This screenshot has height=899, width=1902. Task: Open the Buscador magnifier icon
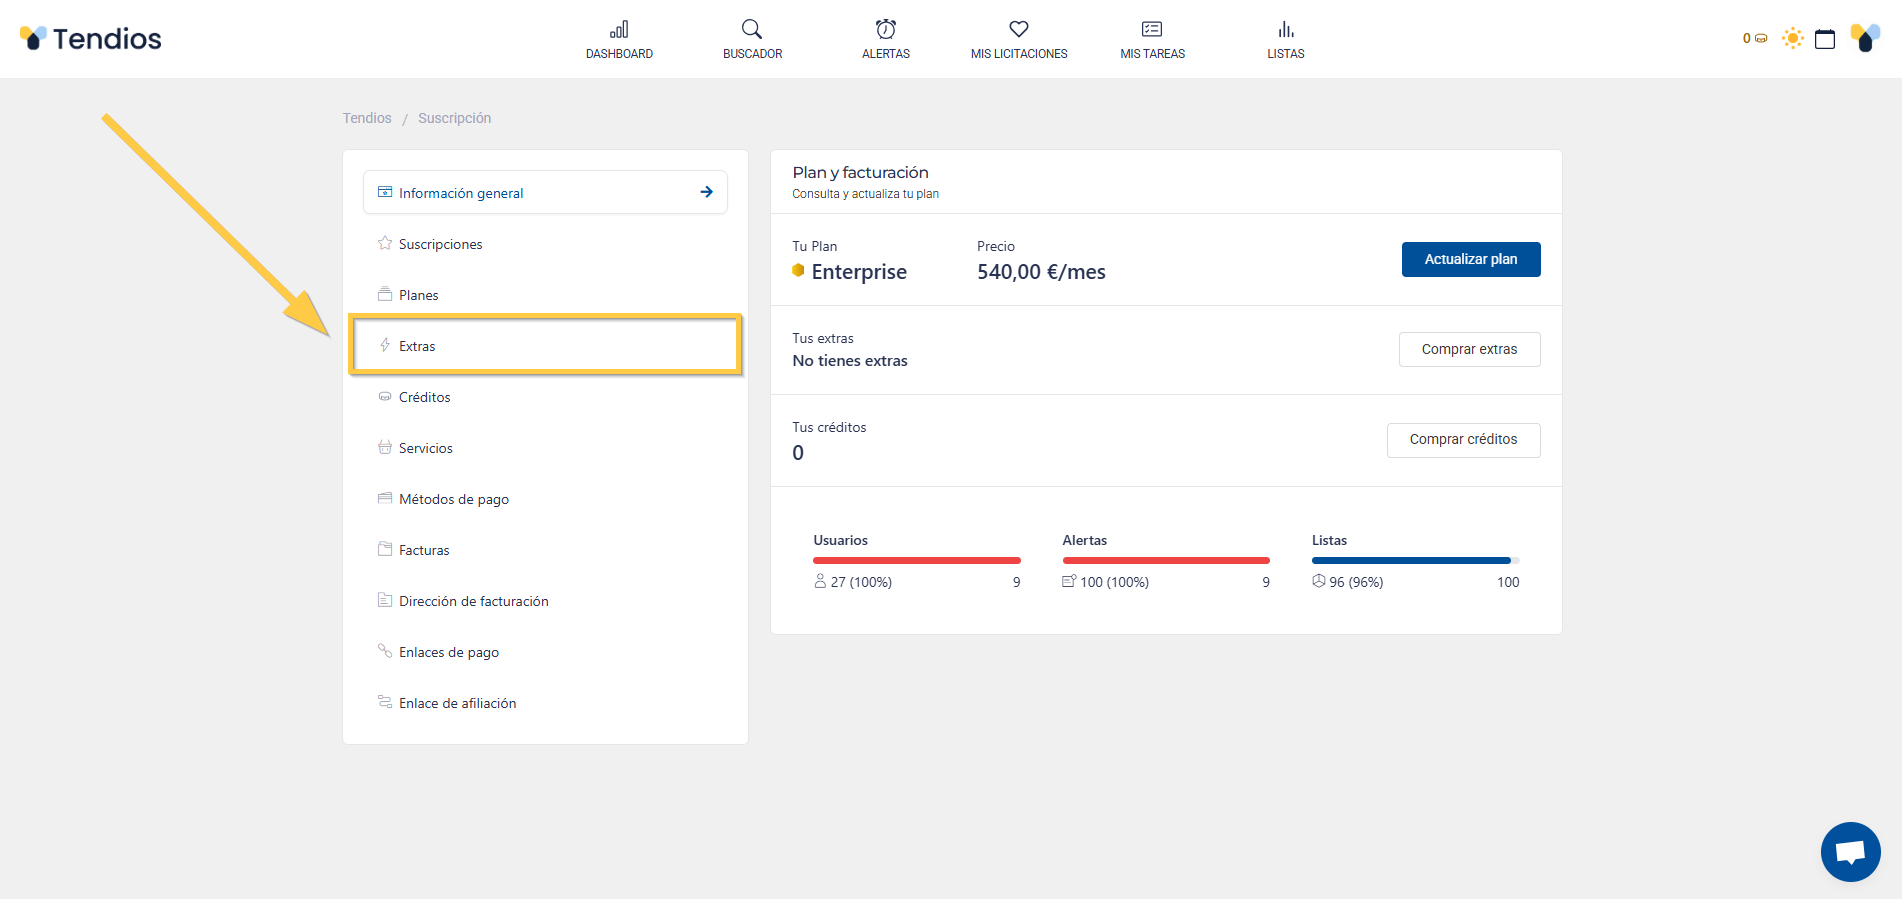pos(752,30)
